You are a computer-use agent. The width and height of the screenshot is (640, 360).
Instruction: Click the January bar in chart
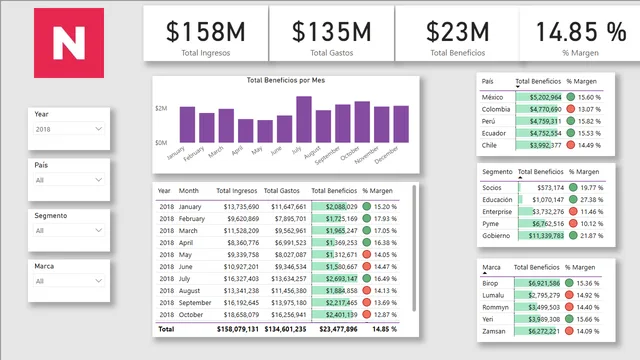pyautogui.click(x=187, y=124)
